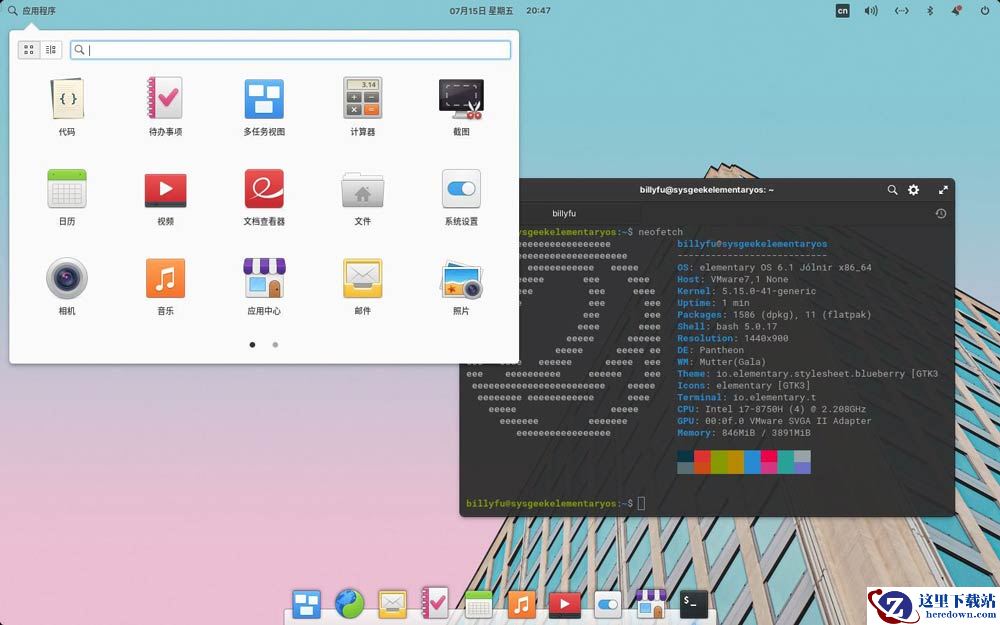Launch 邮件 mail app from launcher grid
Viewport: 1000px width, 625px height.
[x=362, y=286]
